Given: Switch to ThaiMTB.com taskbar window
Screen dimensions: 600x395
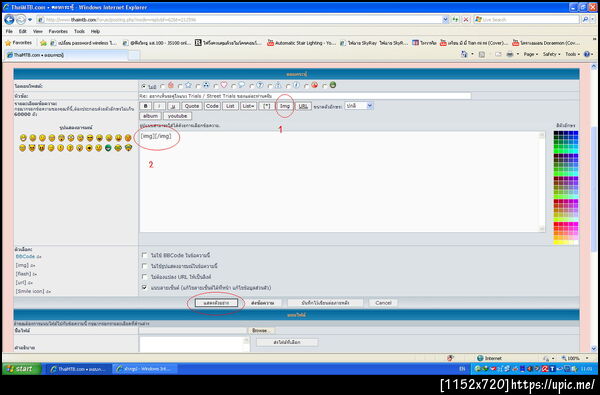Looking at the screenshot, I should point(79,369).
